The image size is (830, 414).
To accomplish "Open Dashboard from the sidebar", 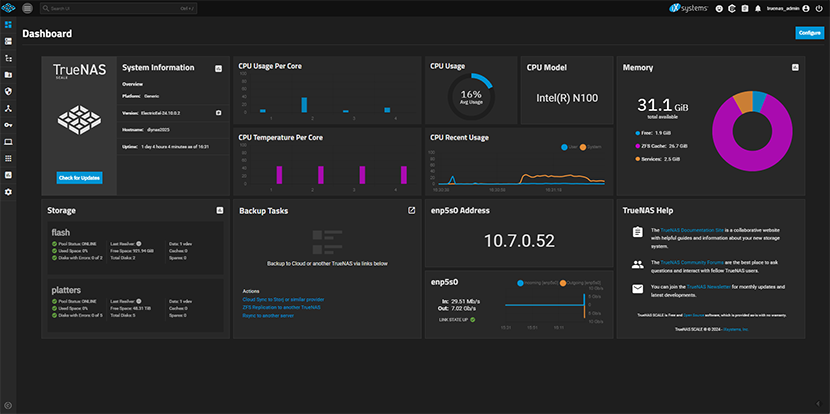I will point(8,25).
